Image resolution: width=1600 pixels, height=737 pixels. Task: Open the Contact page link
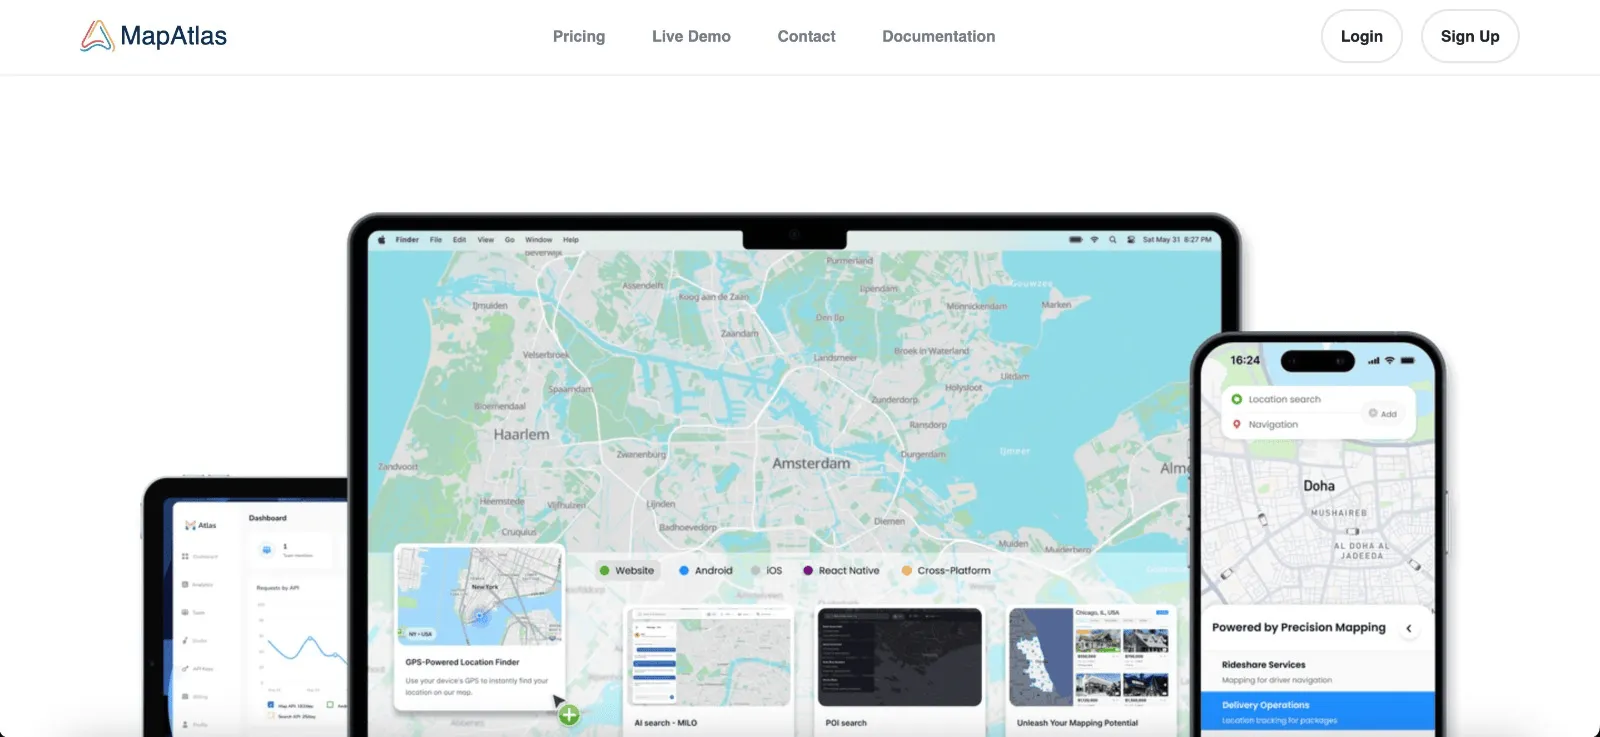pos(806,37)
